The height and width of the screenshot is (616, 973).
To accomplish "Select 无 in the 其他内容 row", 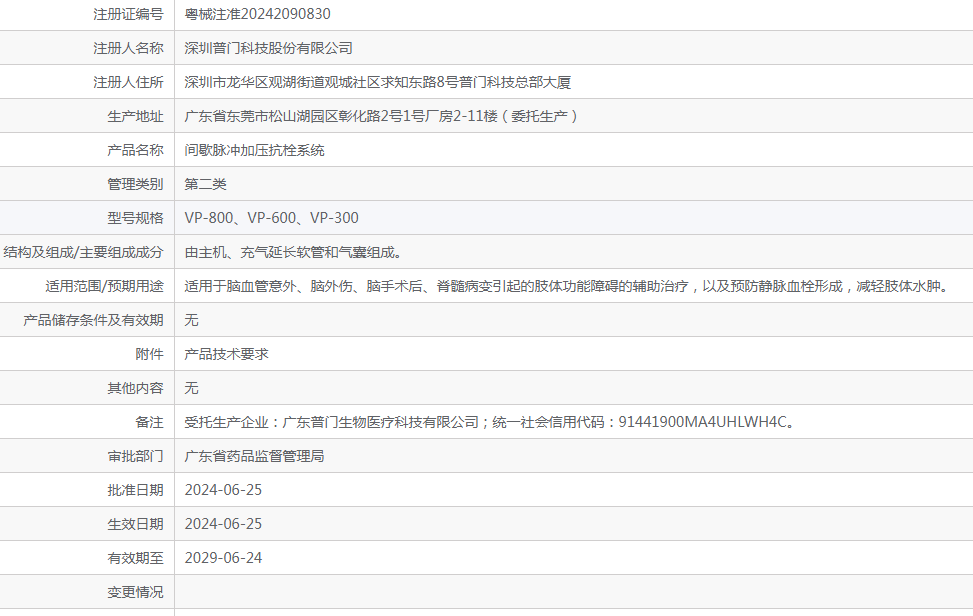I will click(191, 388).
